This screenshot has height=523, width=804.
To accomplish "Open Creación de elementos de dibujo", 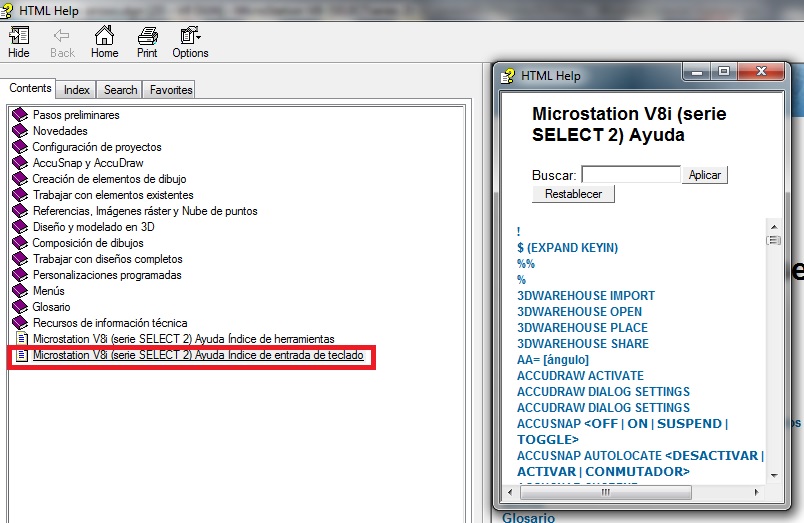I will coord(109,179).
